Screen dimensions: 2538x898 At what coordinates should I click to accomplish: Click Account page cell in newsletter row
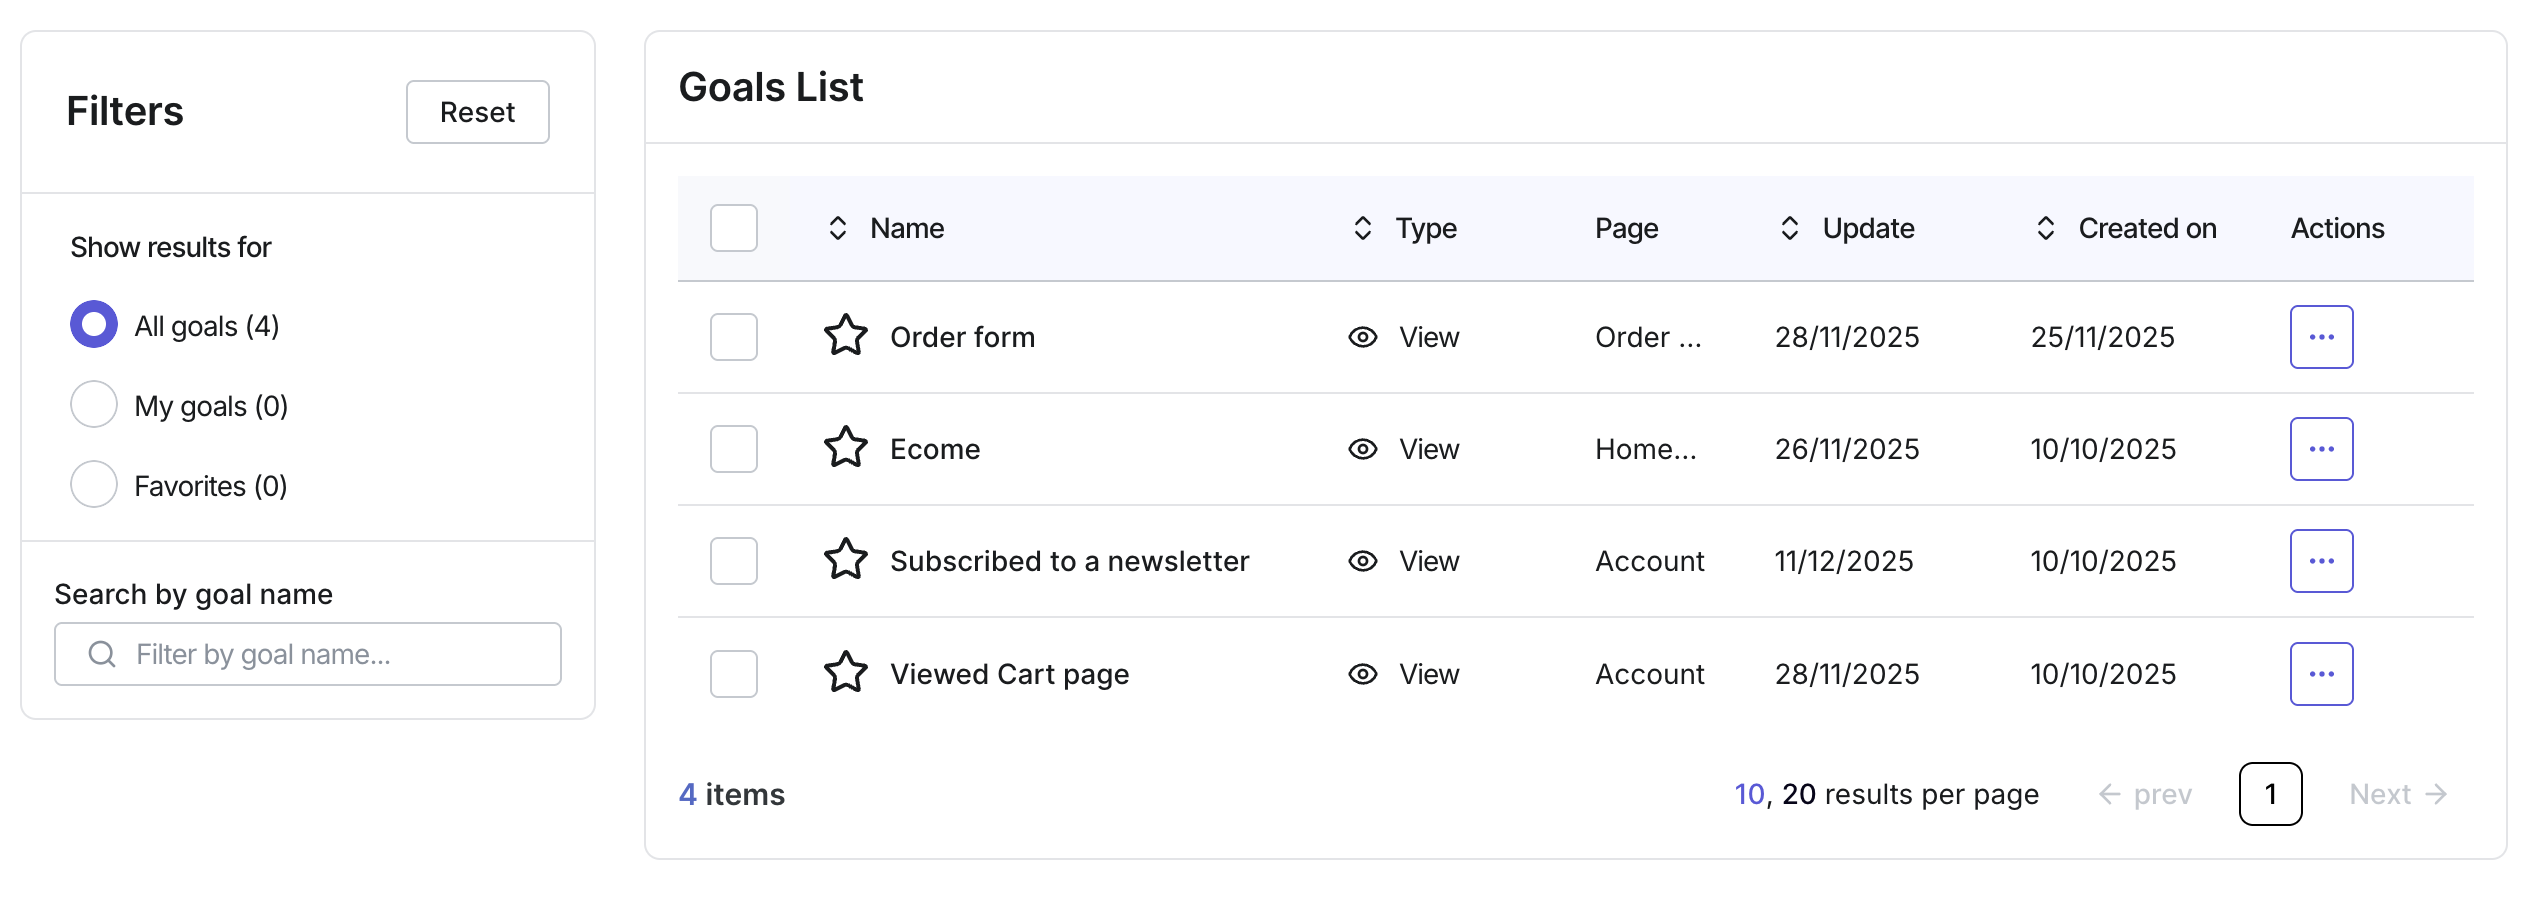tap(1649, 561)
